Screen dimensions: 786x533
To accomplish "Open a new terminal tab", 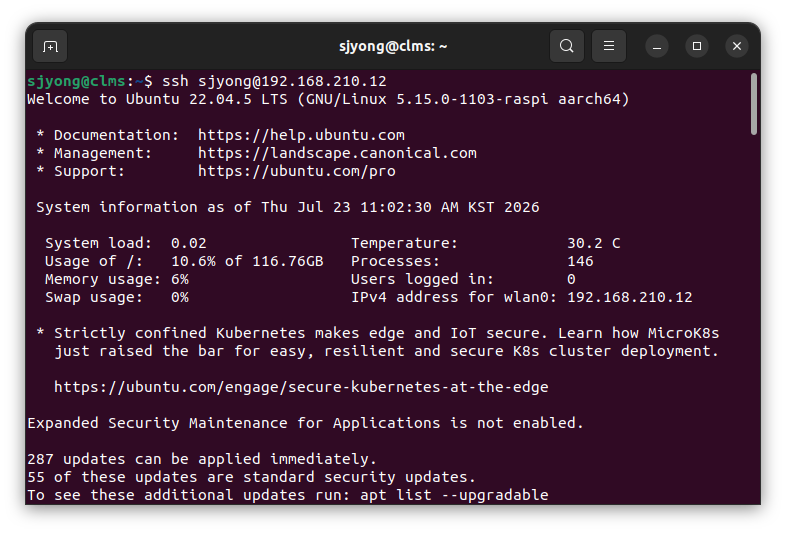I will pos(50,47).
